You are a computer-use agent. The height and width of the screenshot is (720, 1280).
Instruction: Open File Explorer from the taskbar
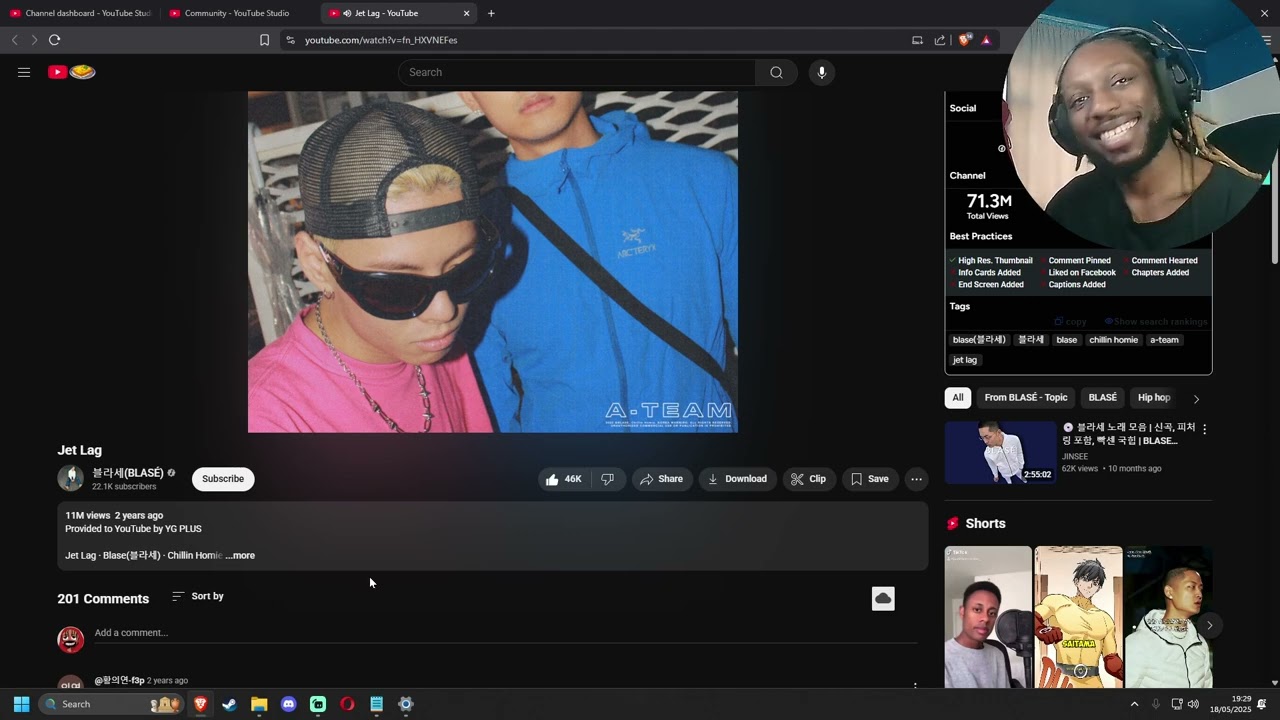[259, 704]
